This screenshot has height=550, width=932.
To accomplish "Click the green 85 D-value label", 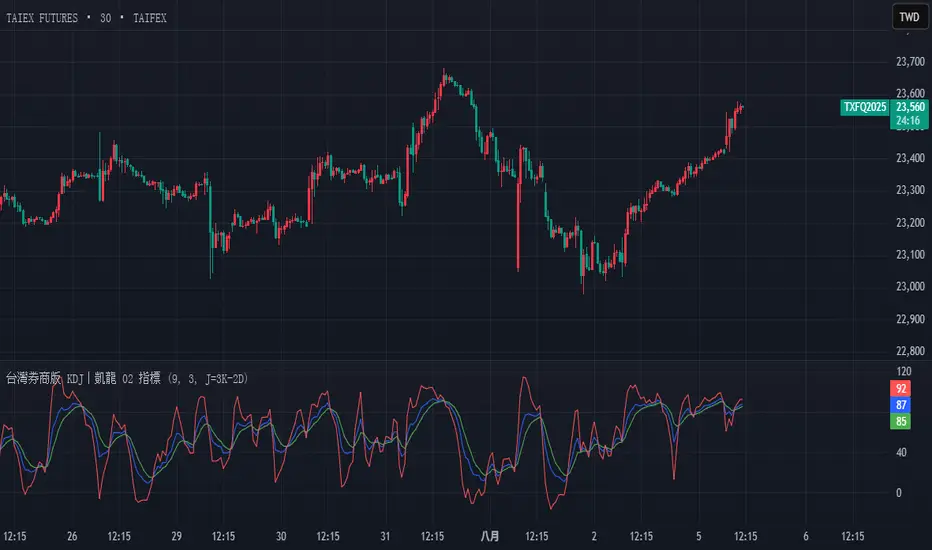I will [903, 422].
